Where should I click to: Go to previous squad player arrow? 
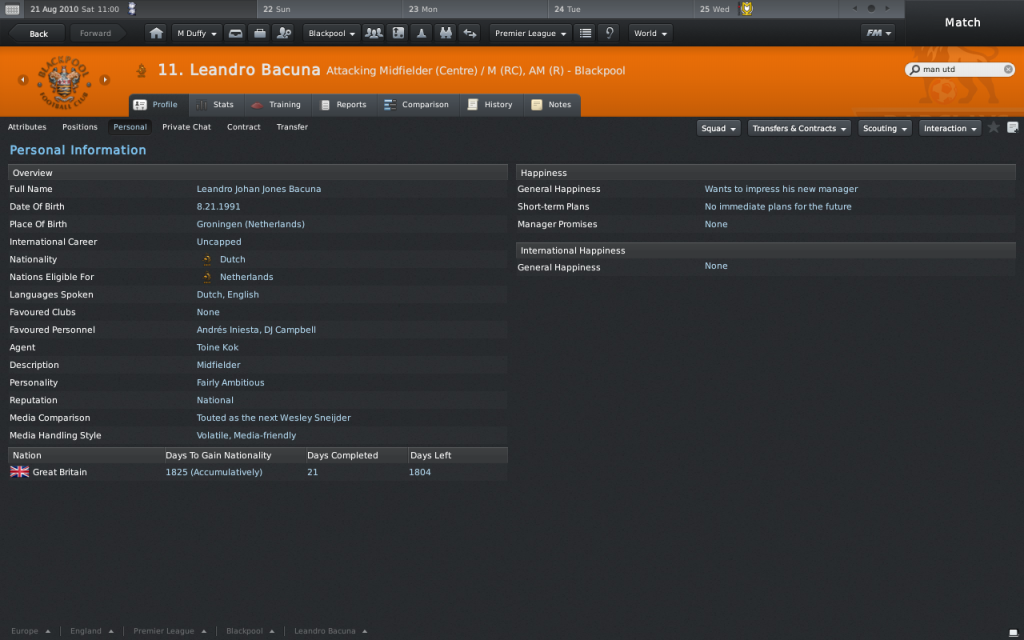[23, 80]
